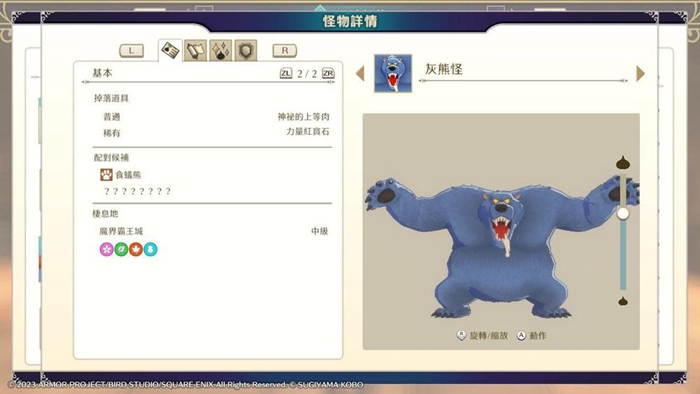This screenshot has height=394, width=700.
Task: Open the shield resistance tab icon
Action: point(246,50)
